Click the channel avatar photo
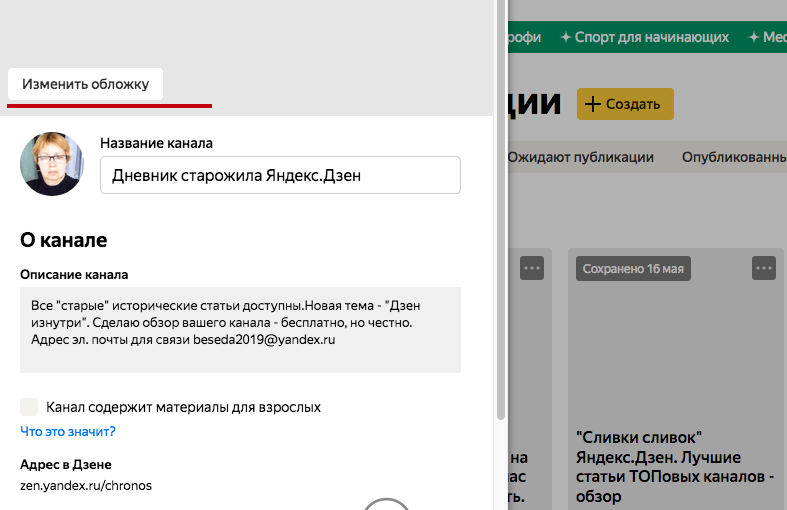Viewport: 787px width, 510px height. (x=52, y=164)
